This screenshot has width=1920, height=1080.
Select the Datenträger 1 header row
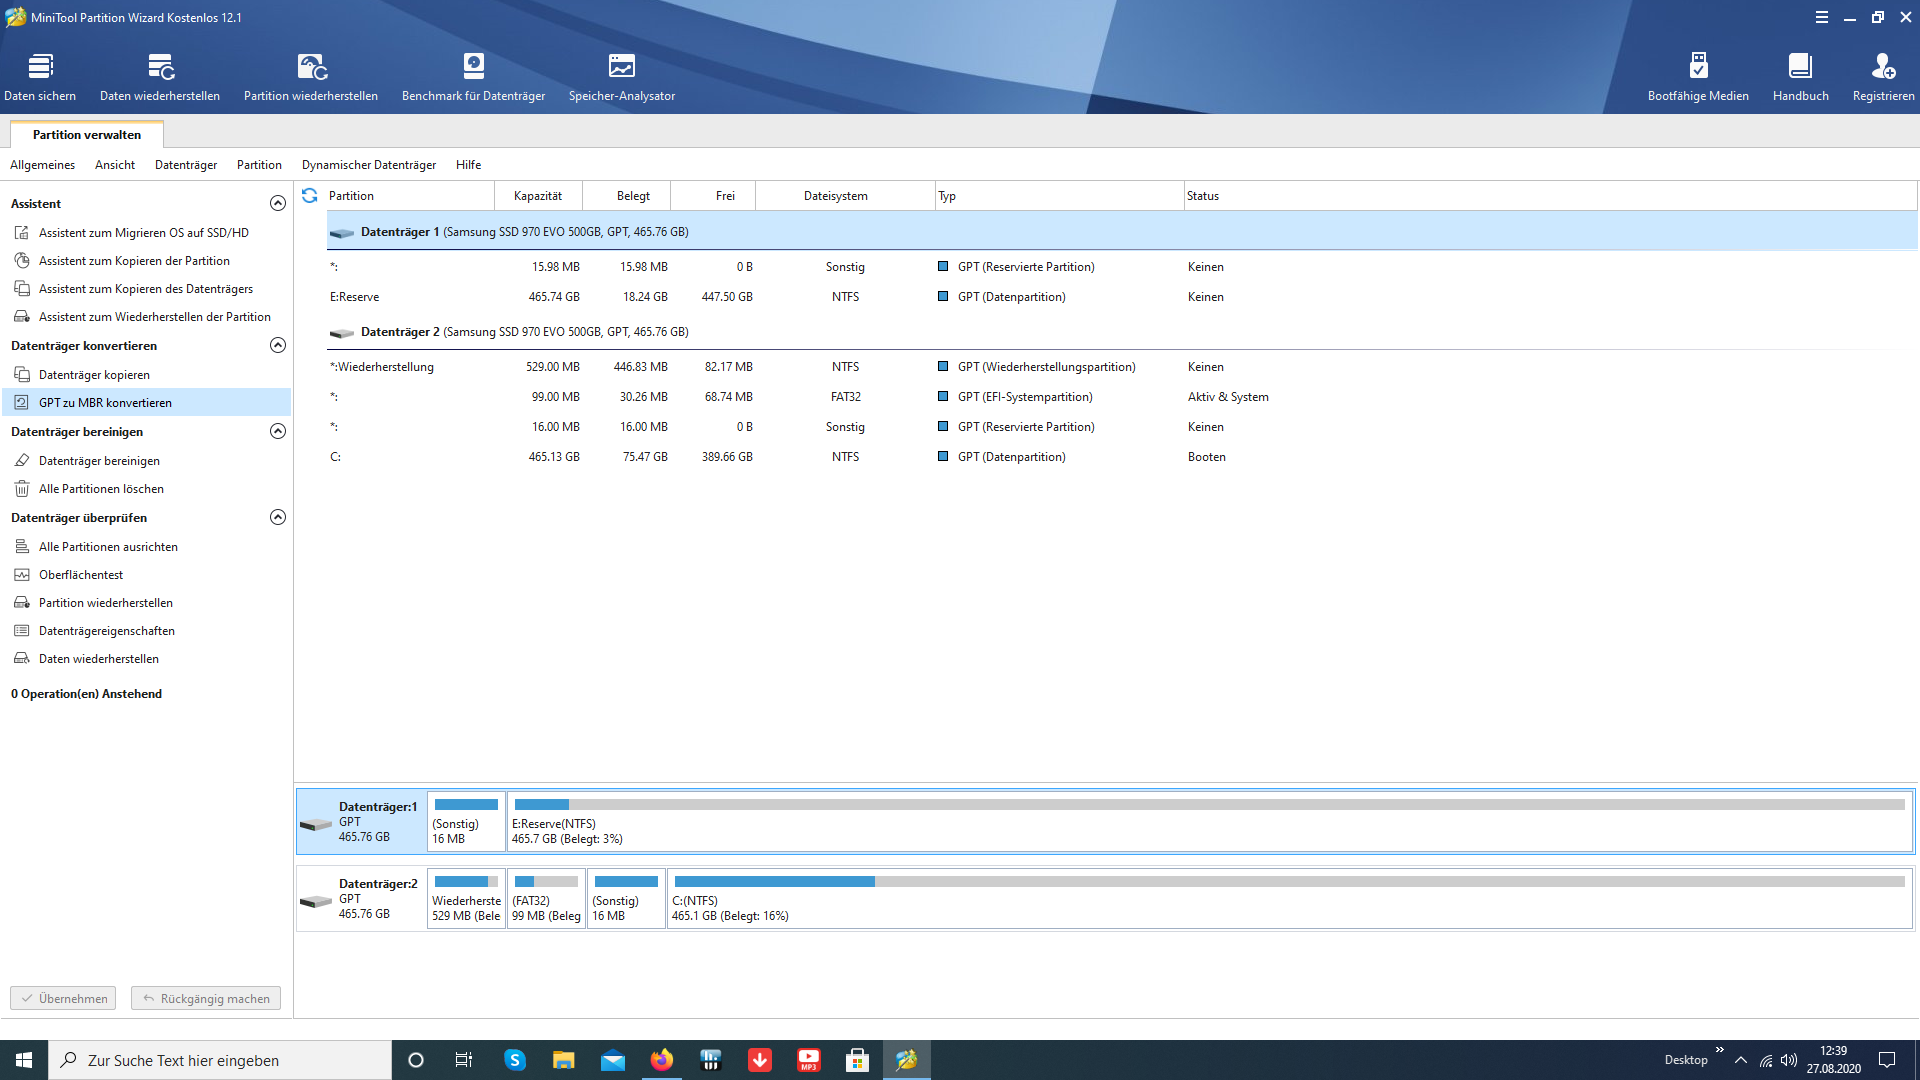point(1122,232)
